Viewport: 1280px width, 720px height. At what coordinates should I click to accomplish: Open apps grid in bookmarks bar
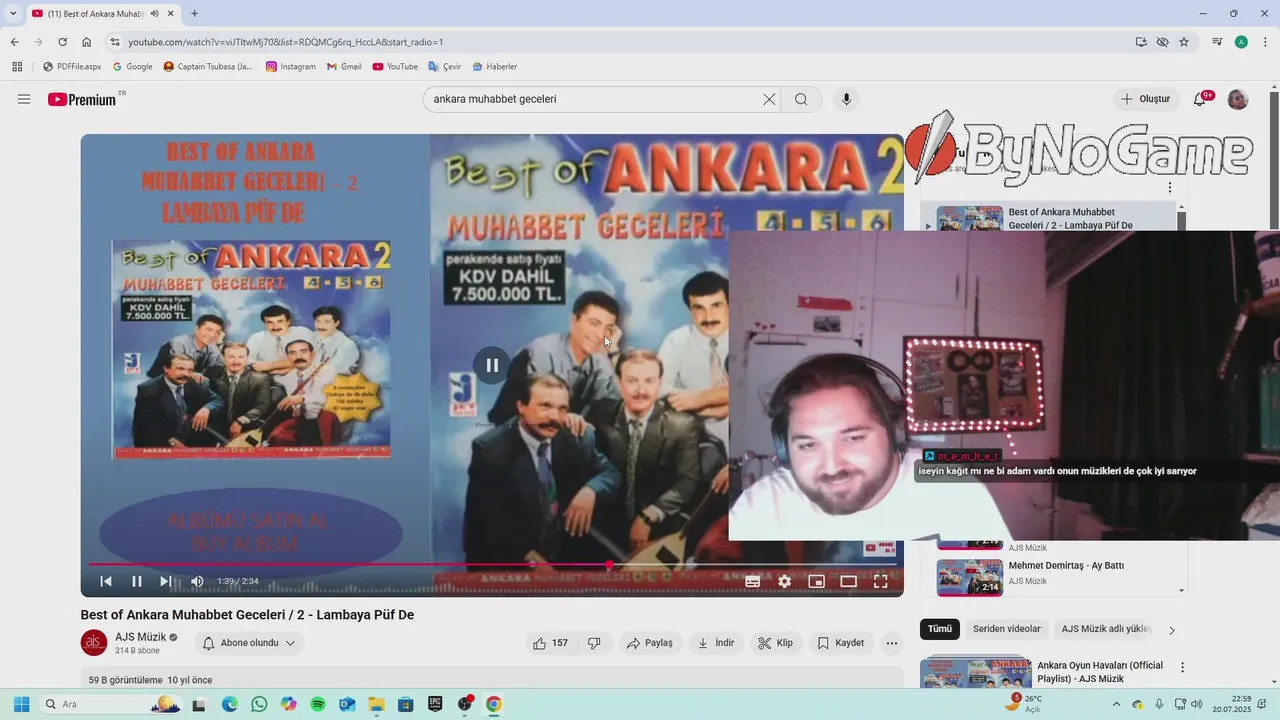pyautogui.click(x=17, y=67)
